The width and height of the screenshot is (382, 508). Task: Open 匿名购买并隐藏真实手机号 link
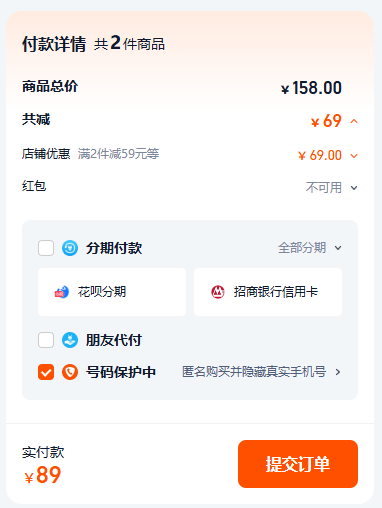click(254, 372)
